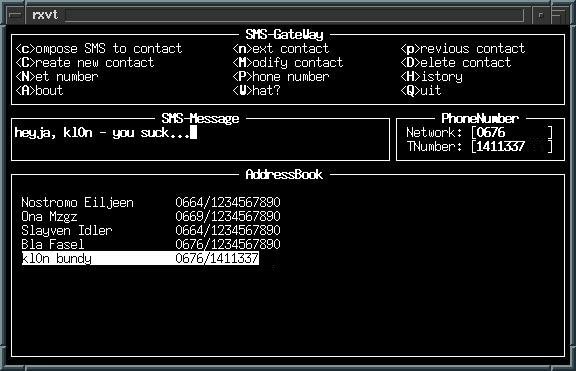576x371 pixels.
Task: Focus the TNumber field containing 1411337
Action: click(x=512, y=146)
